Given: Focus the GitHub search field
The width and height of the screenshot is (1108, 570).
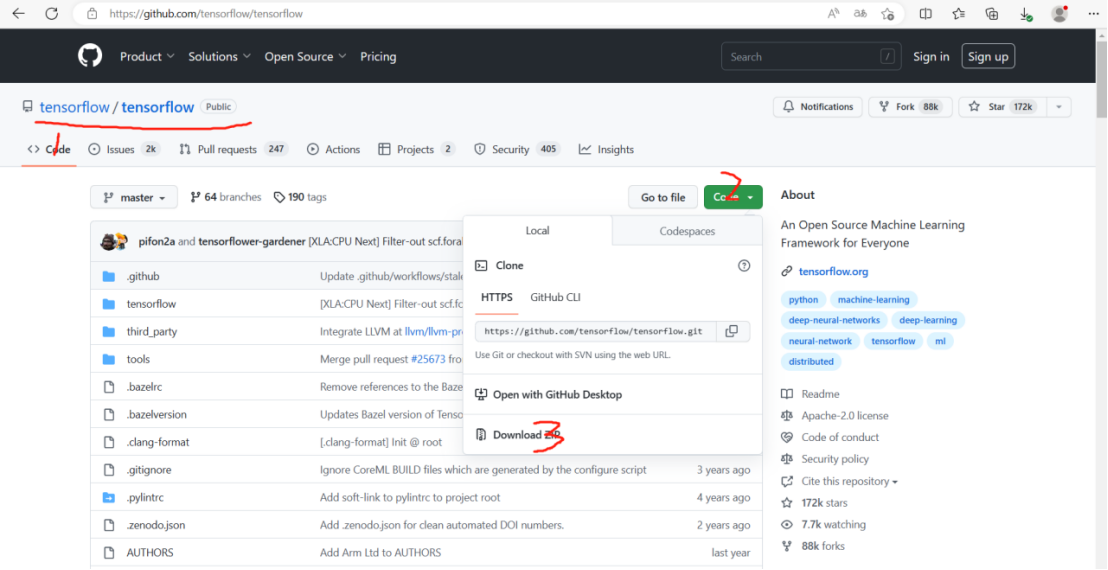Looking at the screenshot, I should (811, 57).
